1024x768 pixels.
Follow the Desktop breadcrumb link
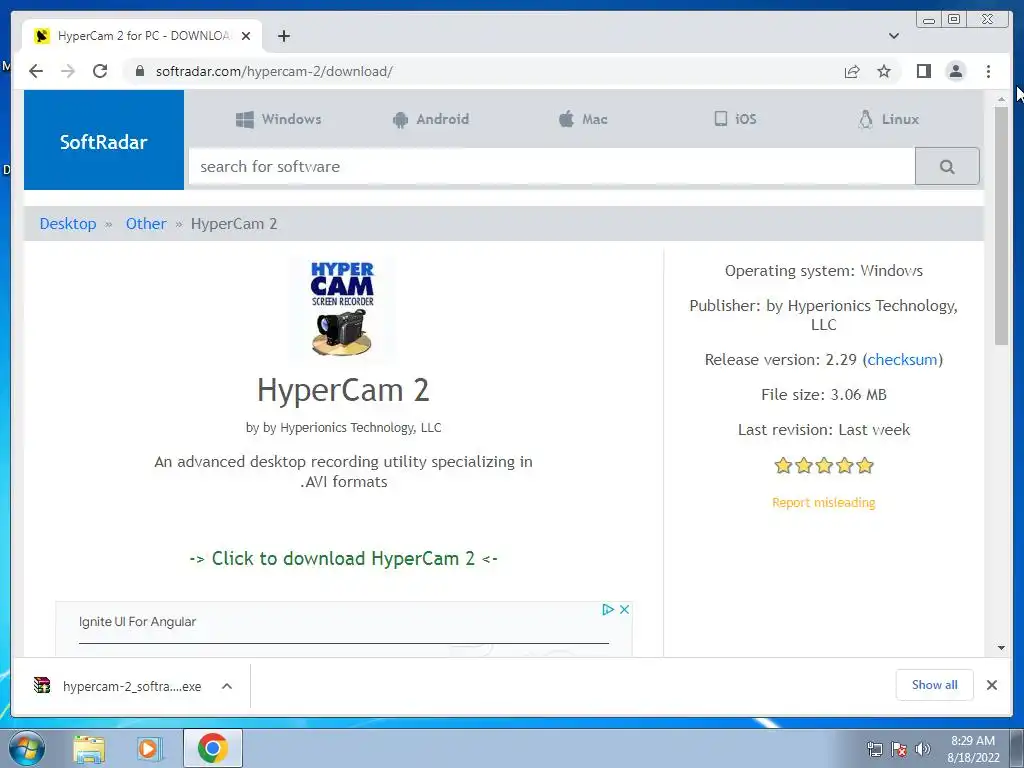(x=68, y=224)
